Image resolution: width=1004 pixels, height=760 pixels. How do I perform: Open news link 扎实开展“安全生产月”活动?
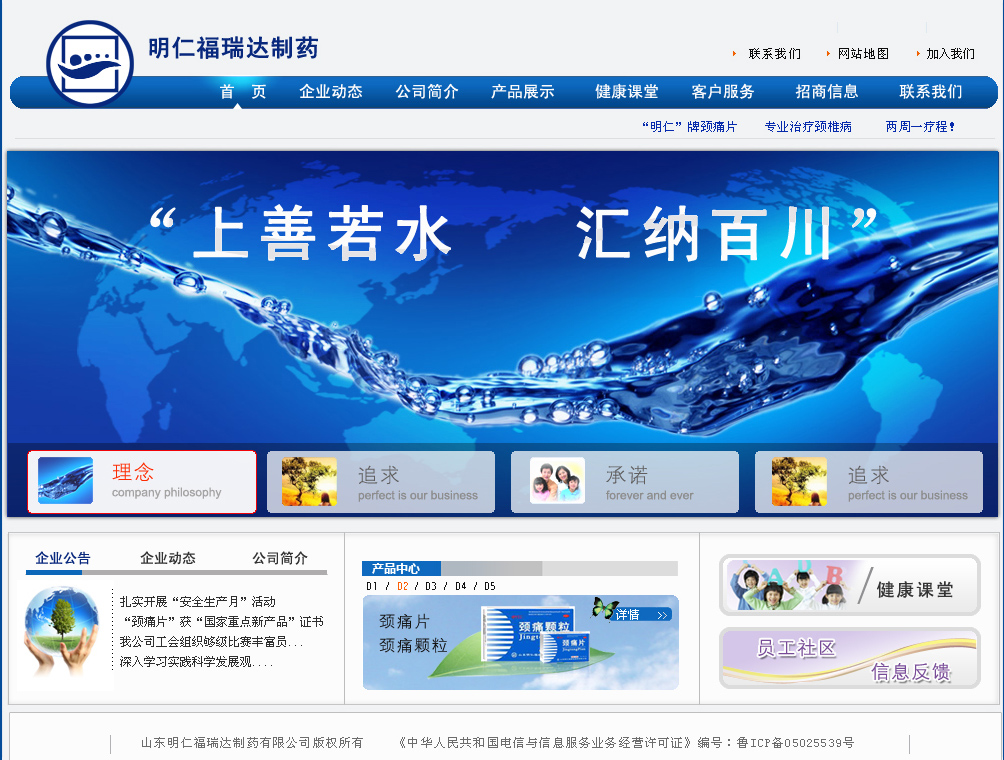tap(197, 602)
